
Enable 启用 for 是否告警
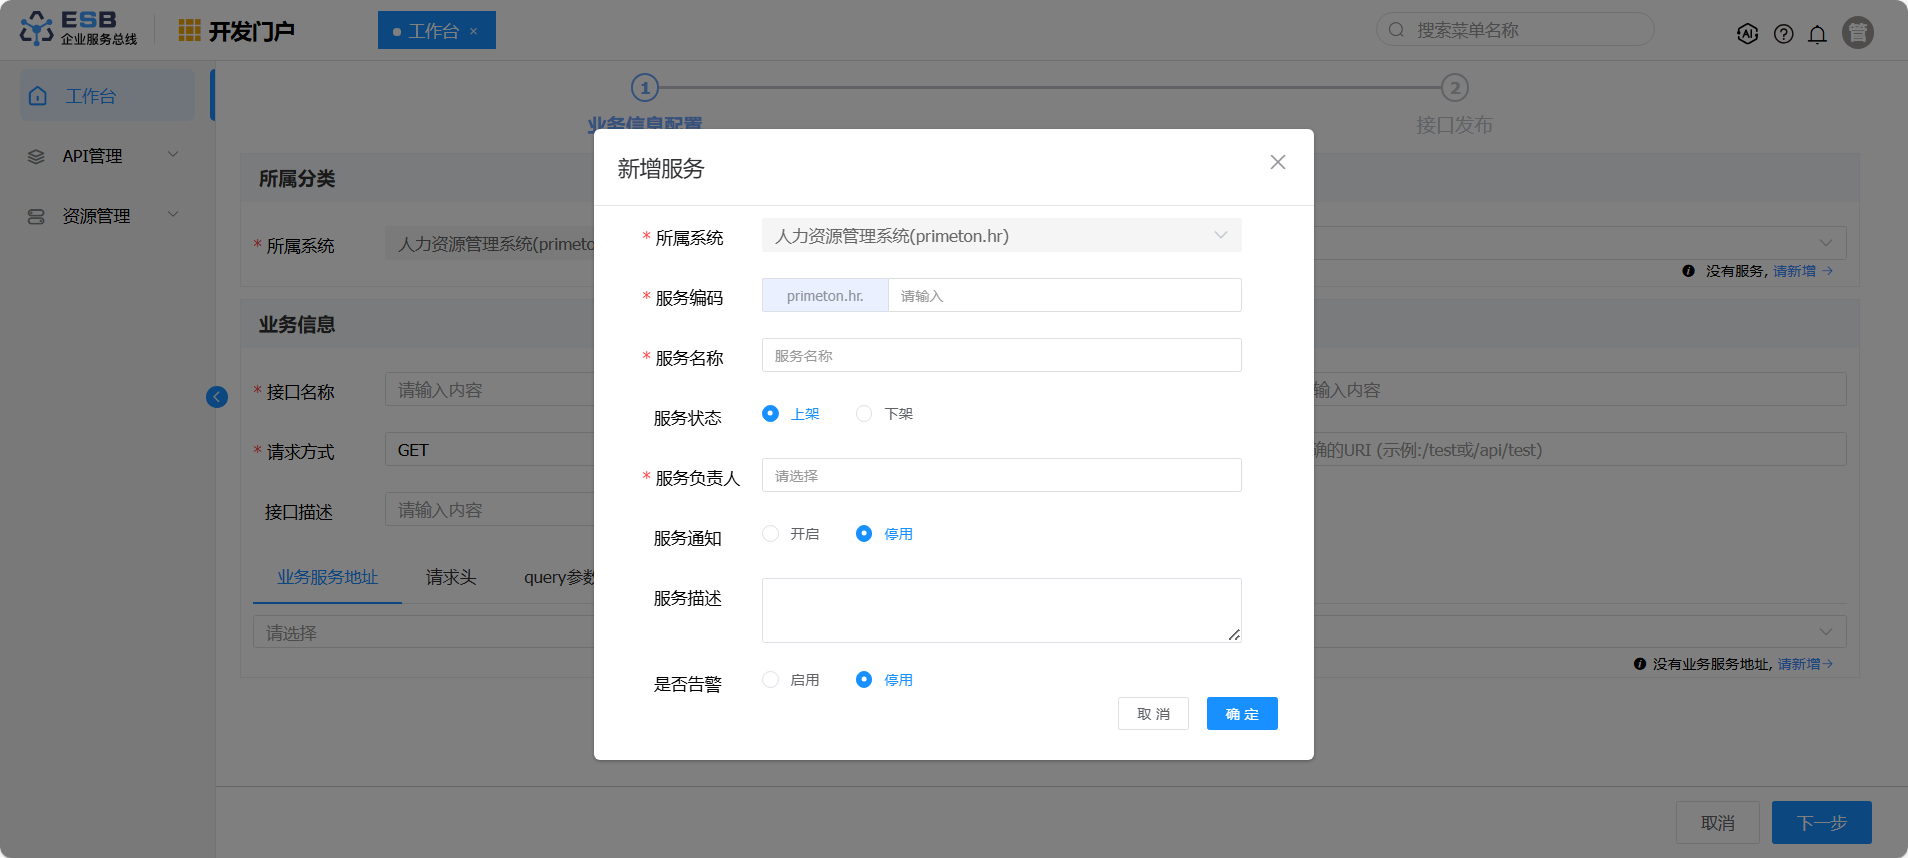(x=770, y=680)
